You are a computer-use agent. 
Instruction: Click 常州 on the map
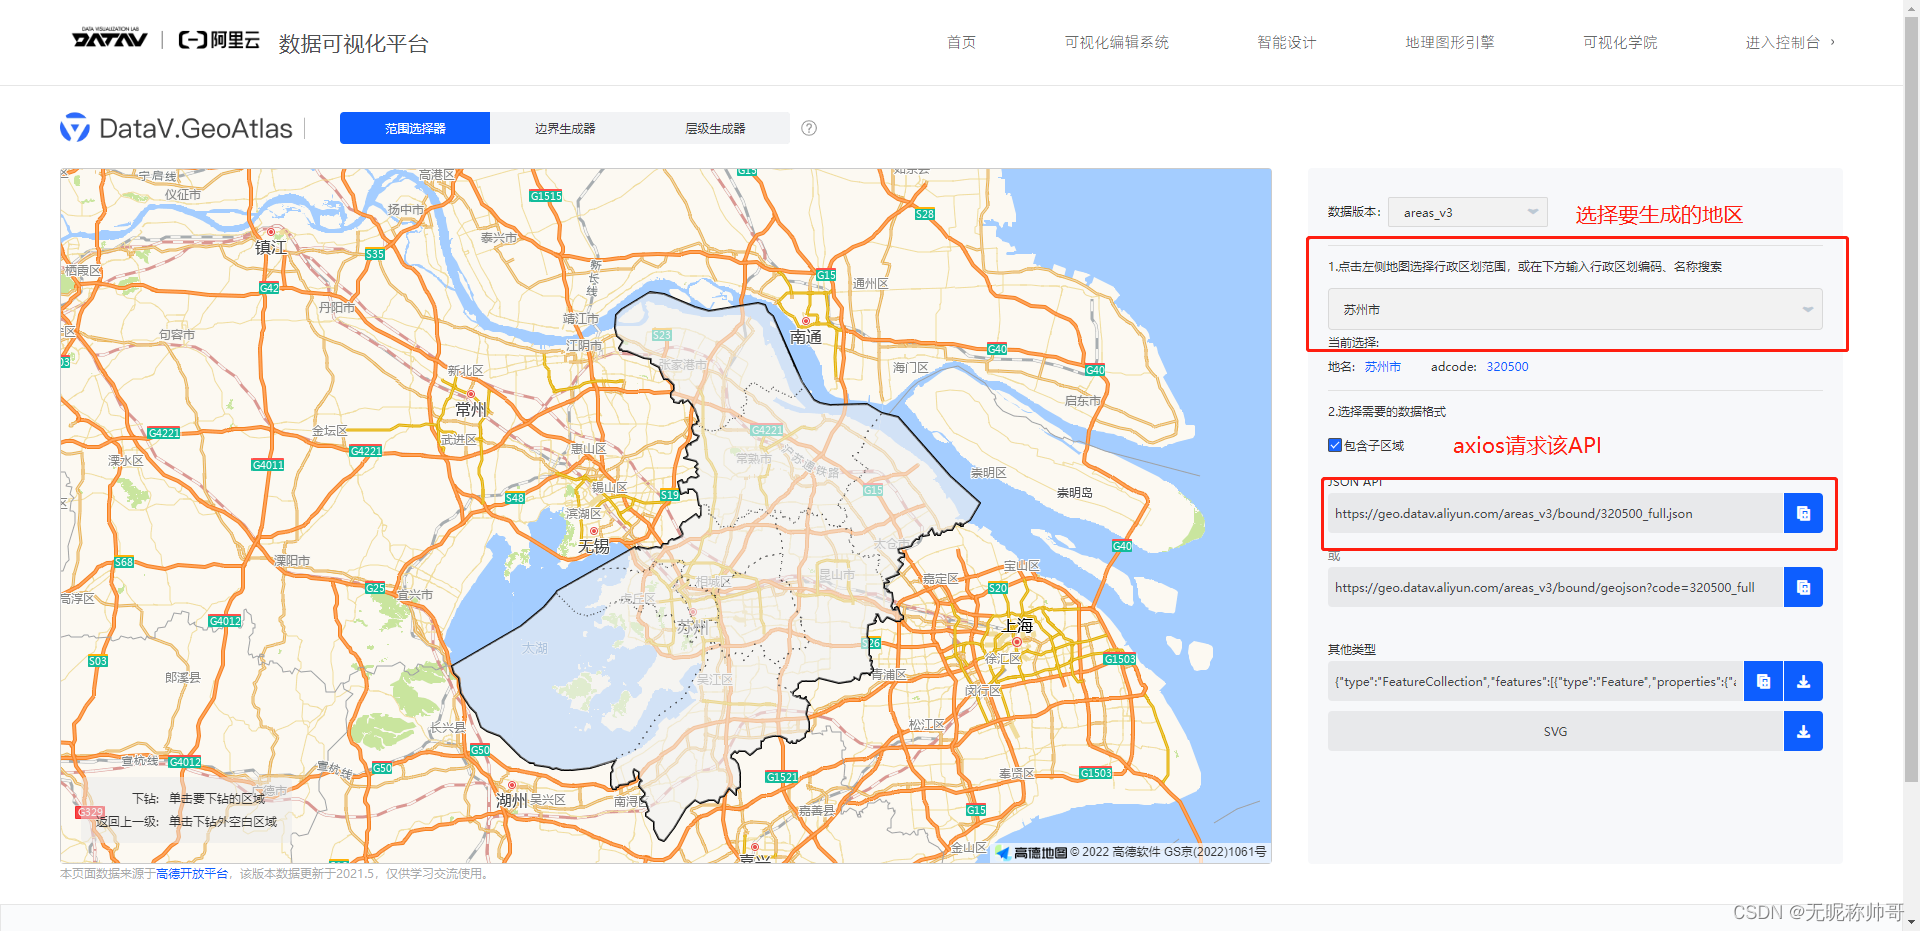coord(471,409)
